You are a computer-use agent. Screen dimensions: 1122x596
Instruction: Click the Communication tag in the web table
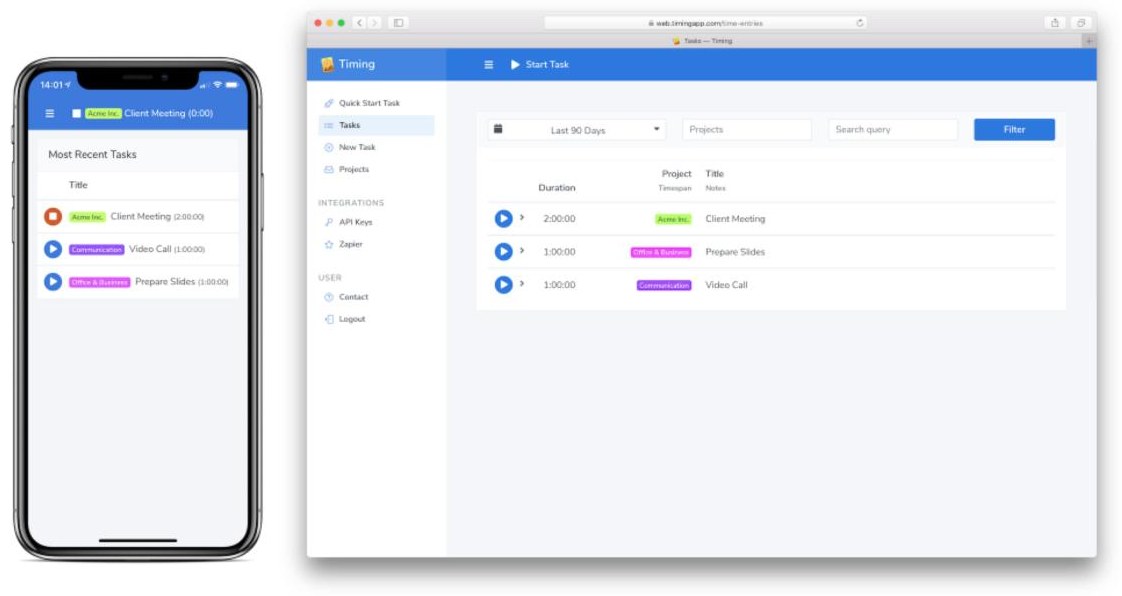664,285
